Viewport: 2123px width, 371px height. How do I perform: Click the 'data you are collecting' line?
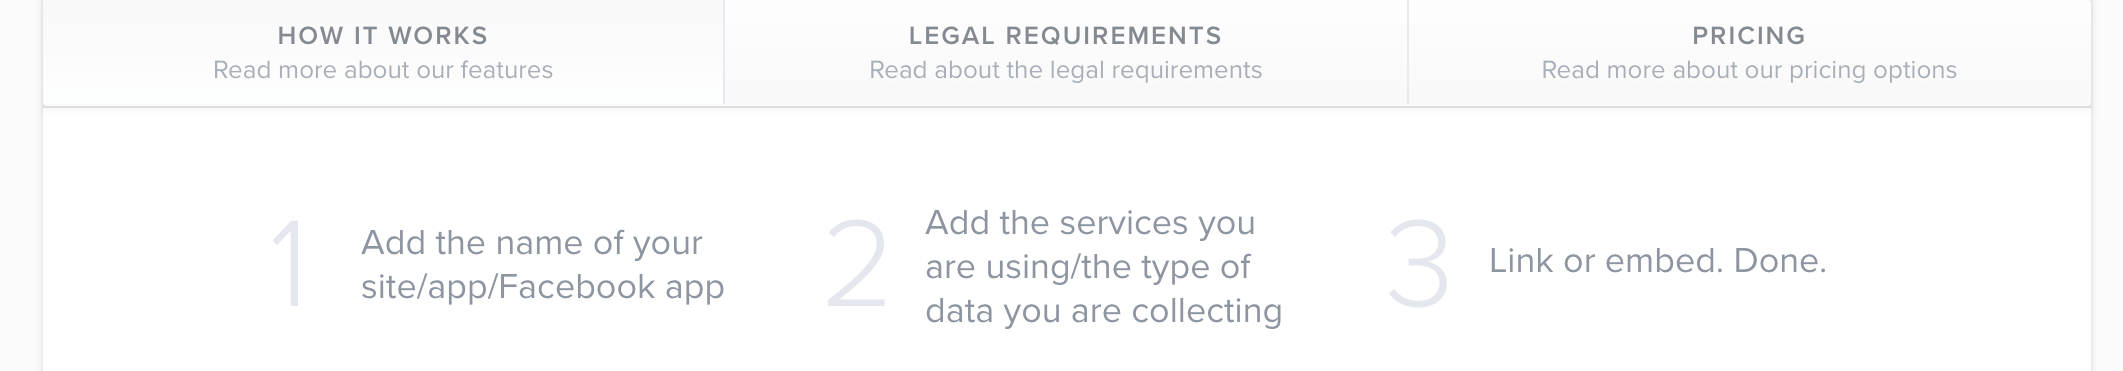(x=1104, y=311)
